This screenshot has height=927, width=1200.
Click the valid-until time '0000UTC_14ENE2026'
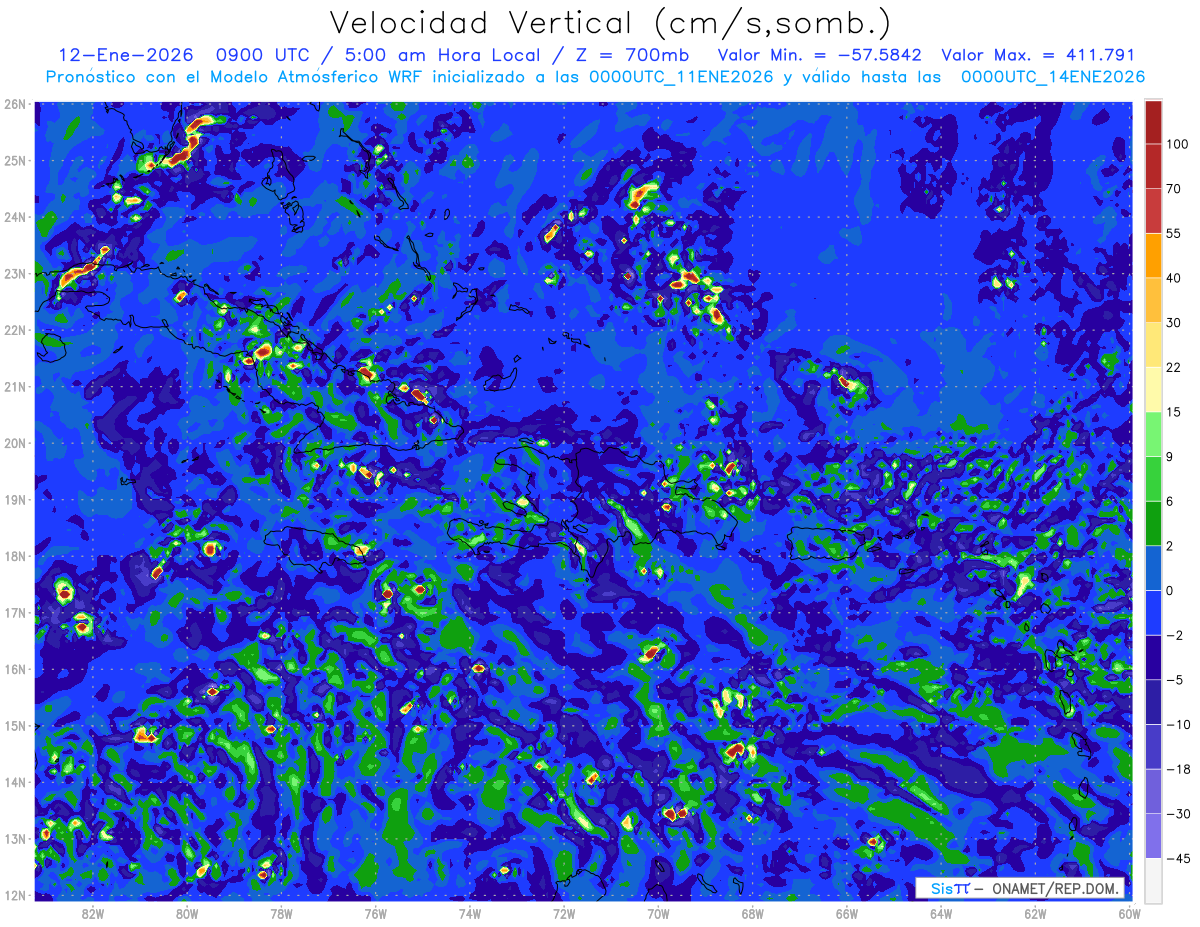tap(1053, 77)
